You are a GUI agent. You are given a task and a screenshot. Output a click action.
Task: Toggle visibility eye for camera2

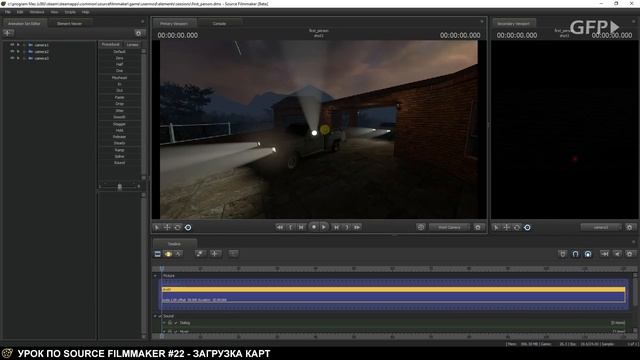click(12, 51)
